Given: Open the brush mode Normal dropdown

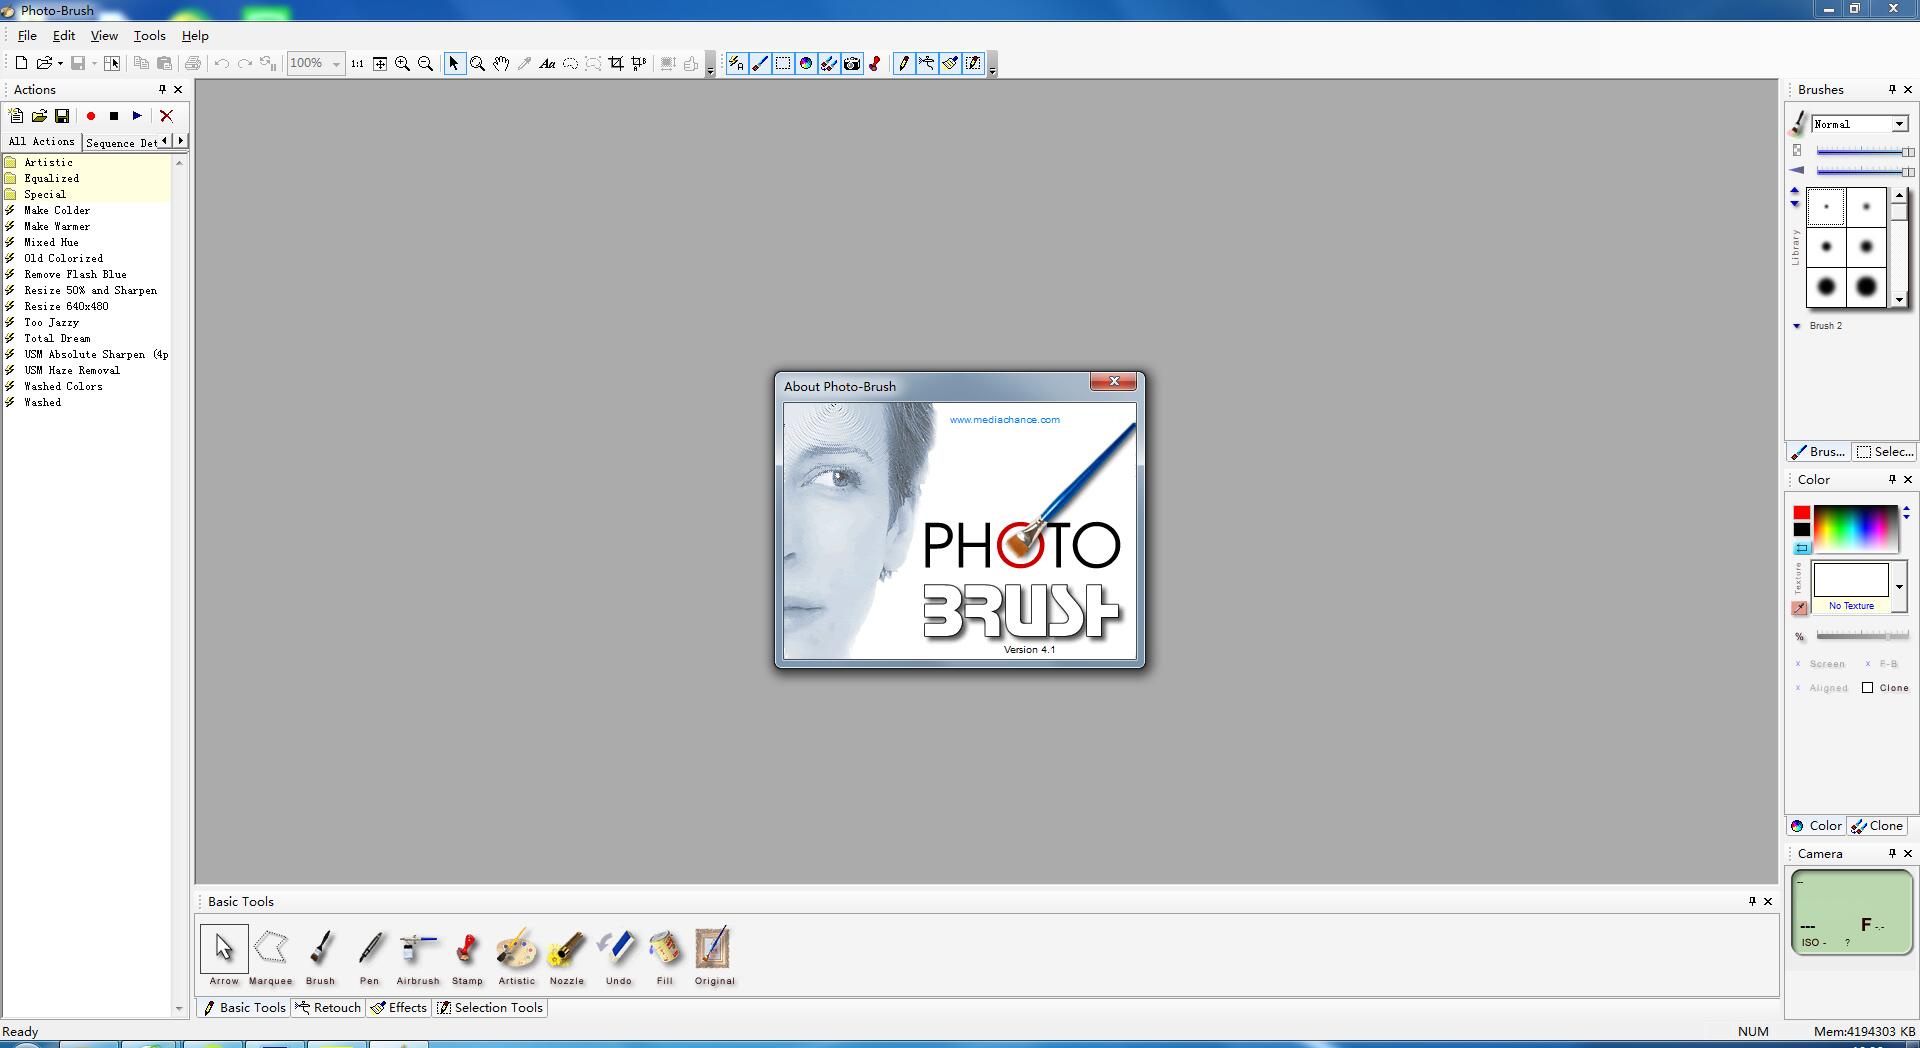Looking at the screenshot, I should tap(1898, 124).
